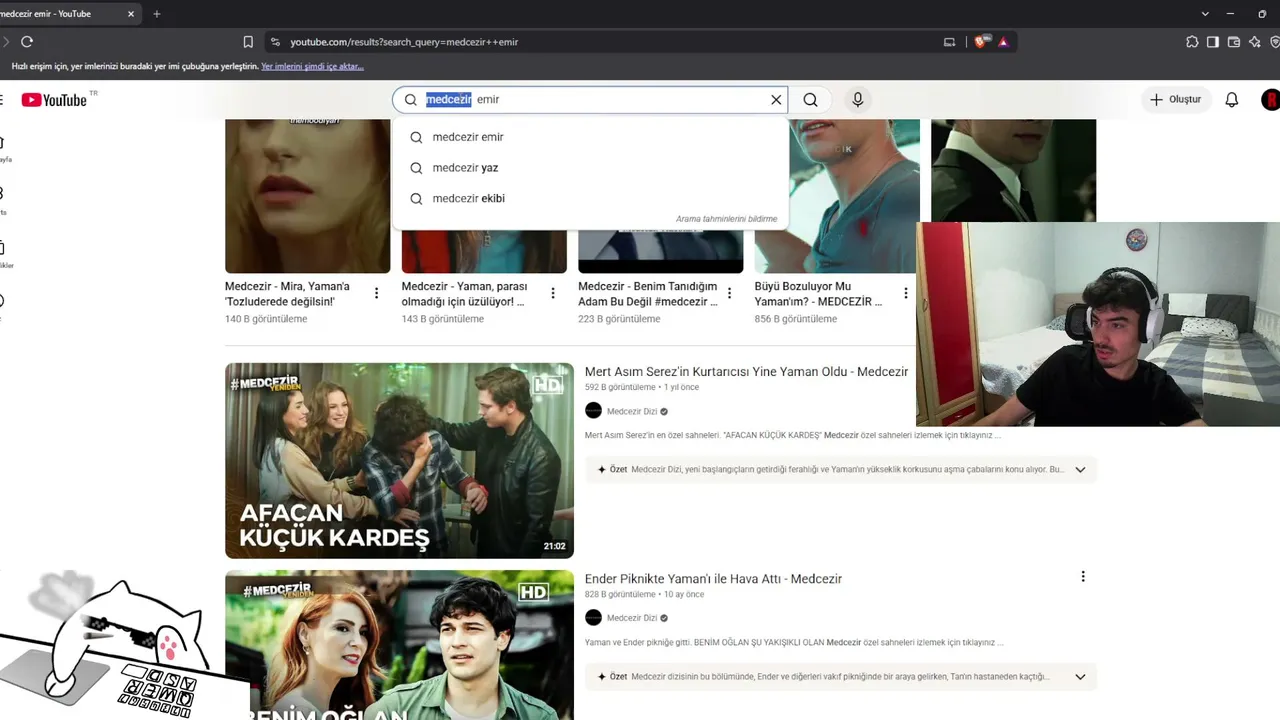The image size is (1280, 720).
Task: Open the tab search dropdown arrow
Action: point(1205,14)
